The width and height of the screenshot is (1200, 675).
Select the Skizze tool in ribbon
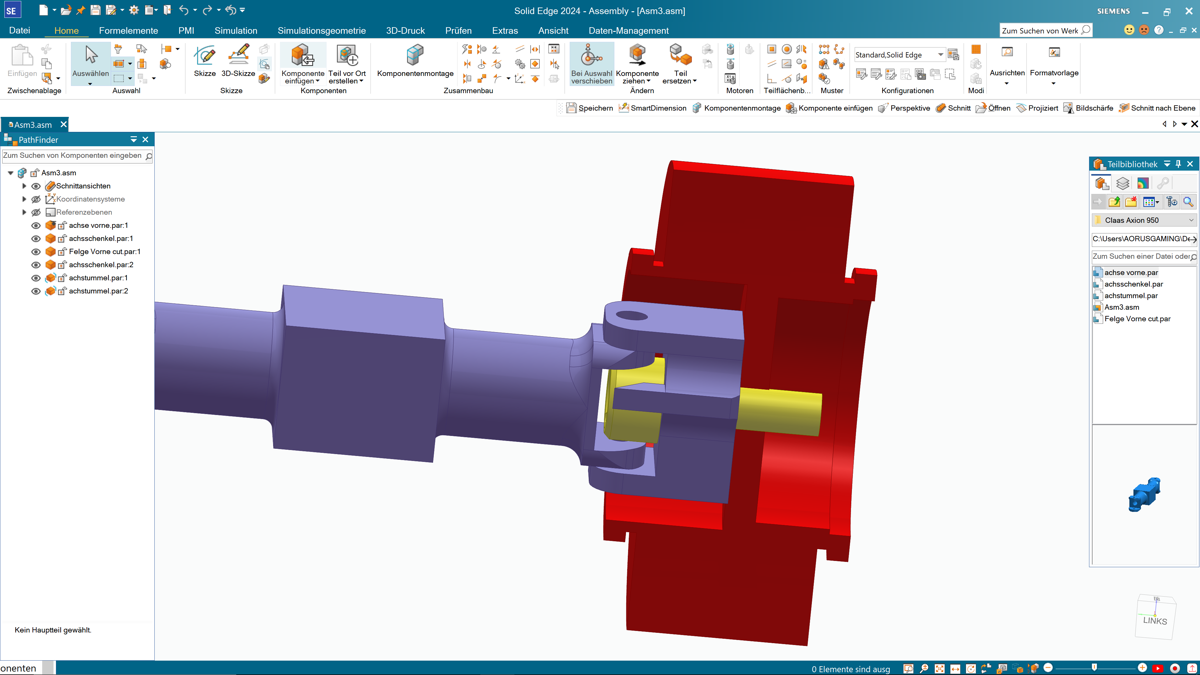(x=205, y=60)
